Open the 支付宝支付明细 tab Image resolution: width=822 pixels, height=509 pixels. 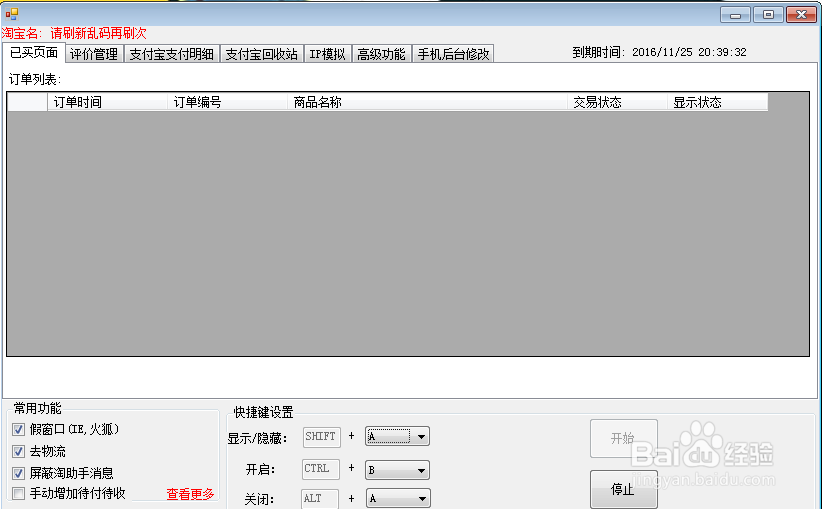[171, 54]
